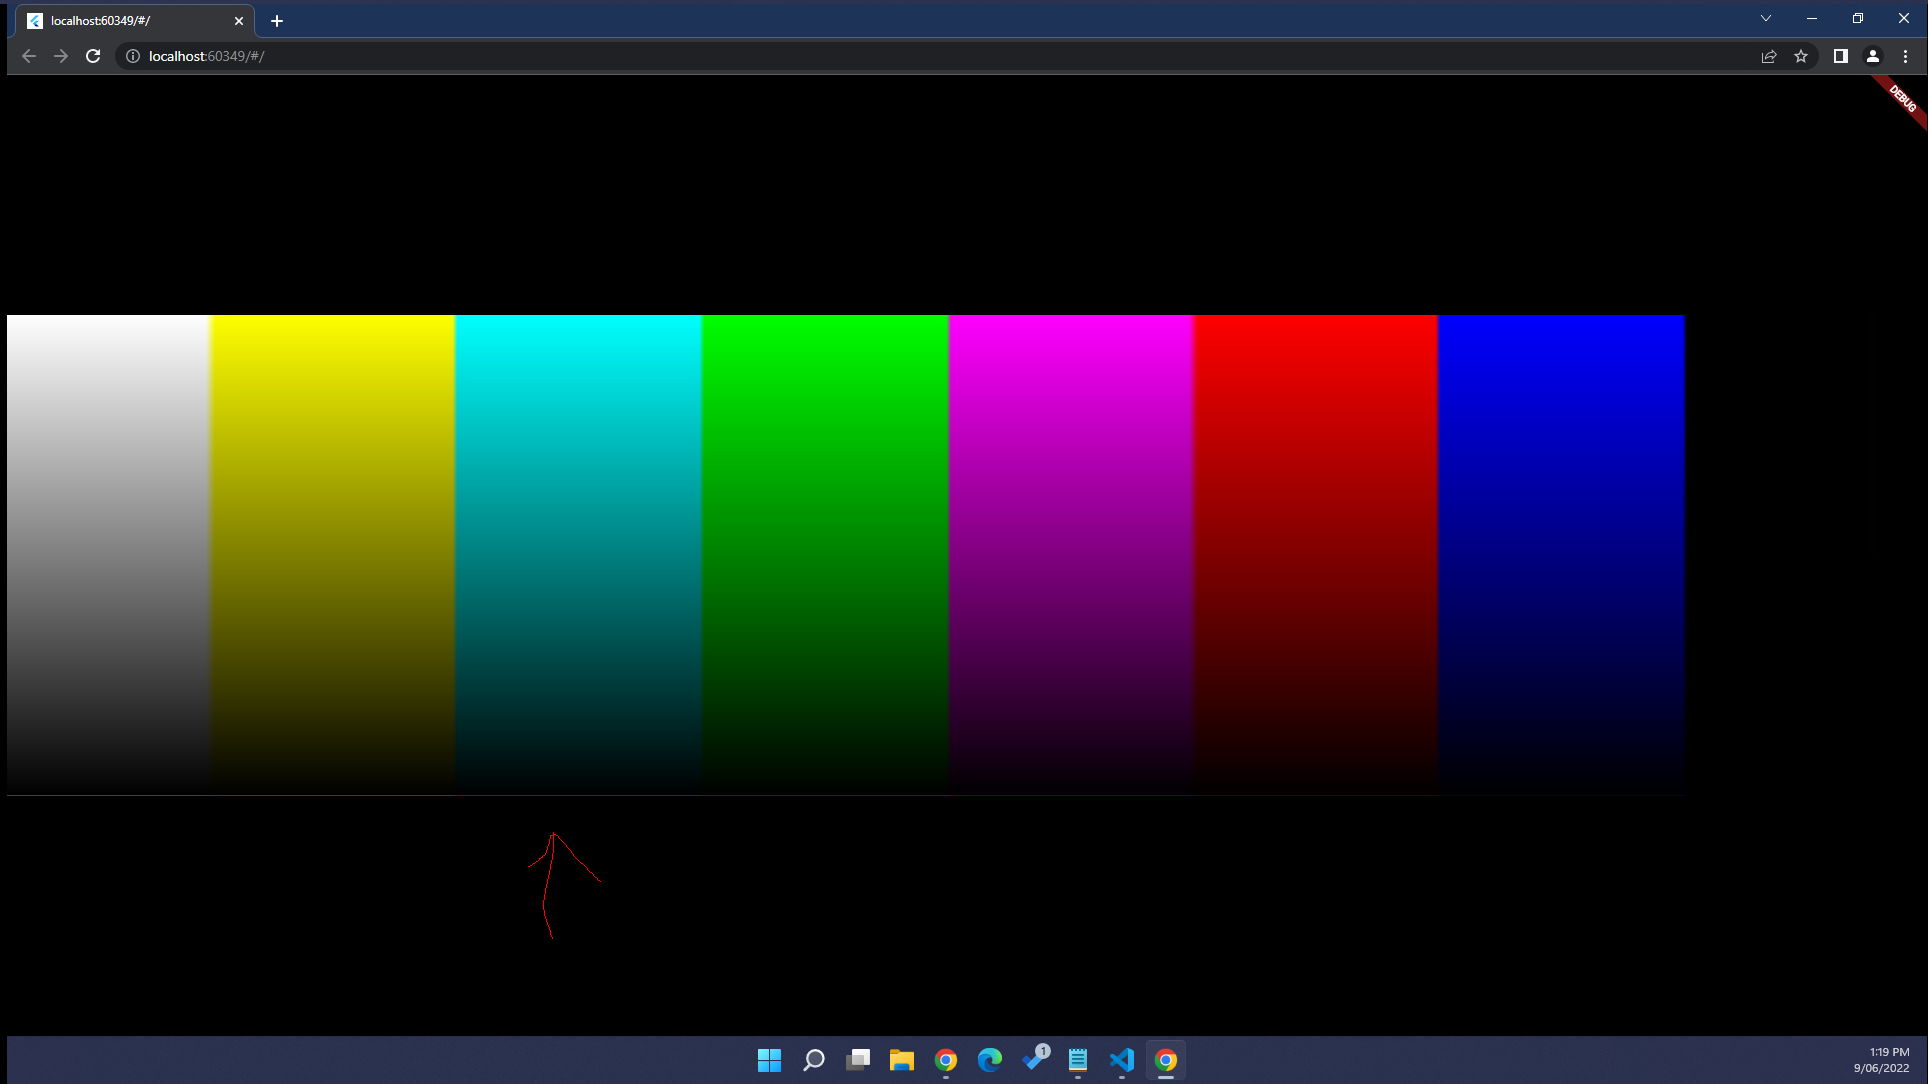Open File Explorer from the taskbar
Screen dimensions: 1928x1084
[x=901, y=1061]
